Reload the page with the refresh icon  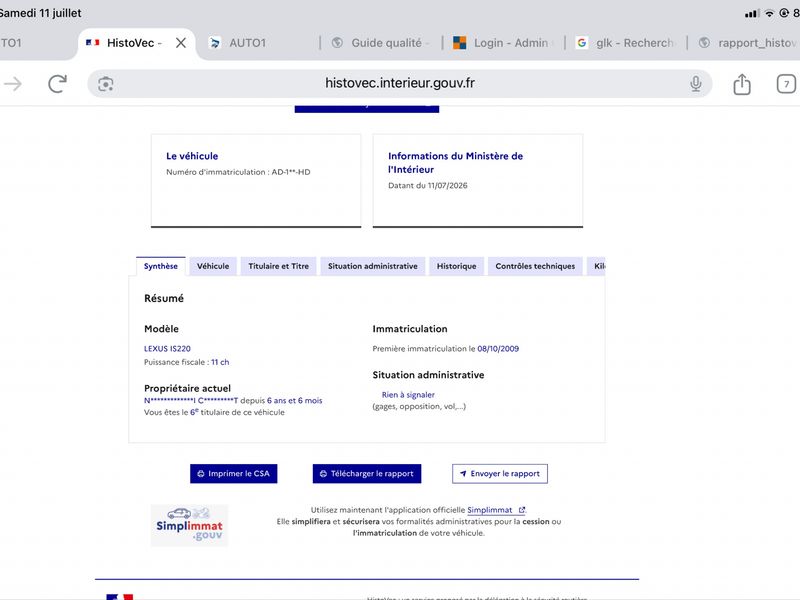coord(57,84)
